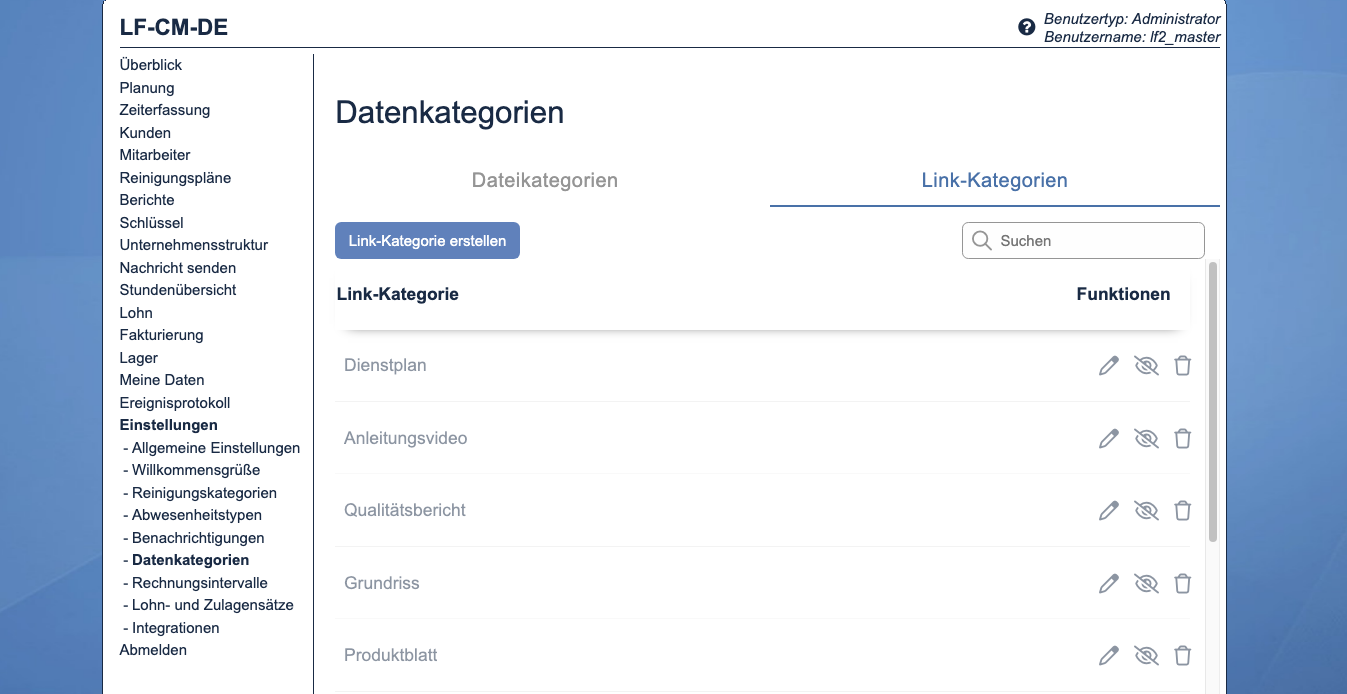The height and width of the screenshot is (694, 1347).
Task: Navigate to Lohn
Action: 136,313
